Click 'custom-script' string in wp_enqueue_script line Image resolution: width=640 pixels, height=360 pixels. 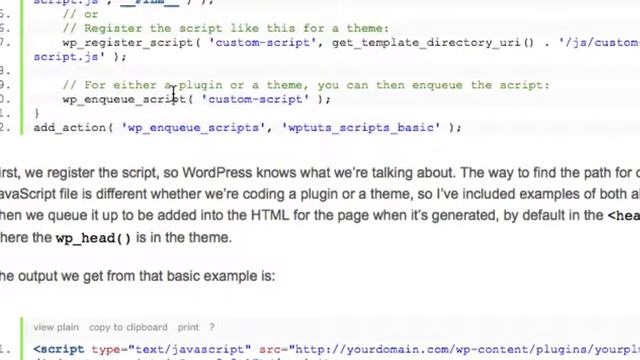[255, 100]
